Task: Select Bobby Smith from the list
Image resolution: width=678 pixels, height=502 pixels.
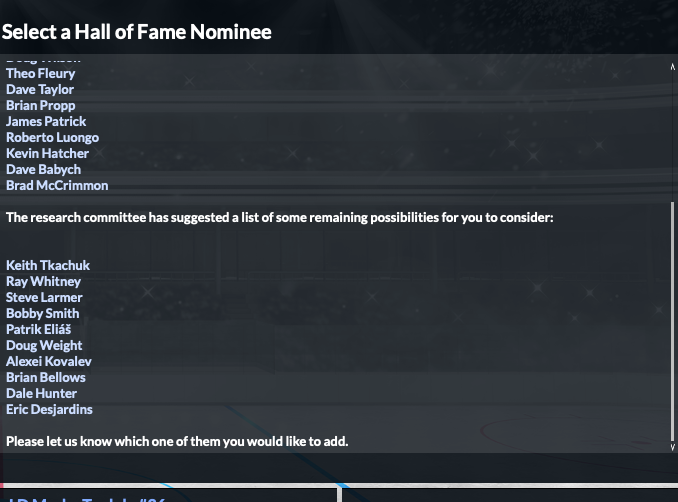Action: coord(42,313)
